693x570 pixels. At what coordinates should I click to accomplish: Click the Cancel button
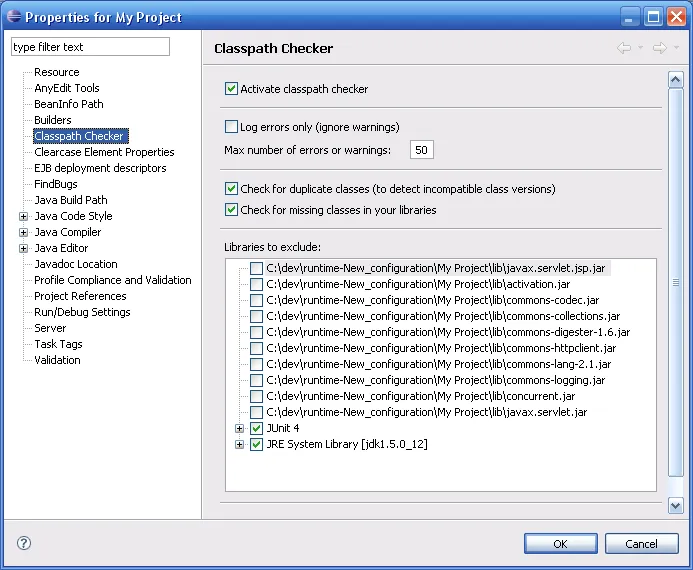(641, 543)
